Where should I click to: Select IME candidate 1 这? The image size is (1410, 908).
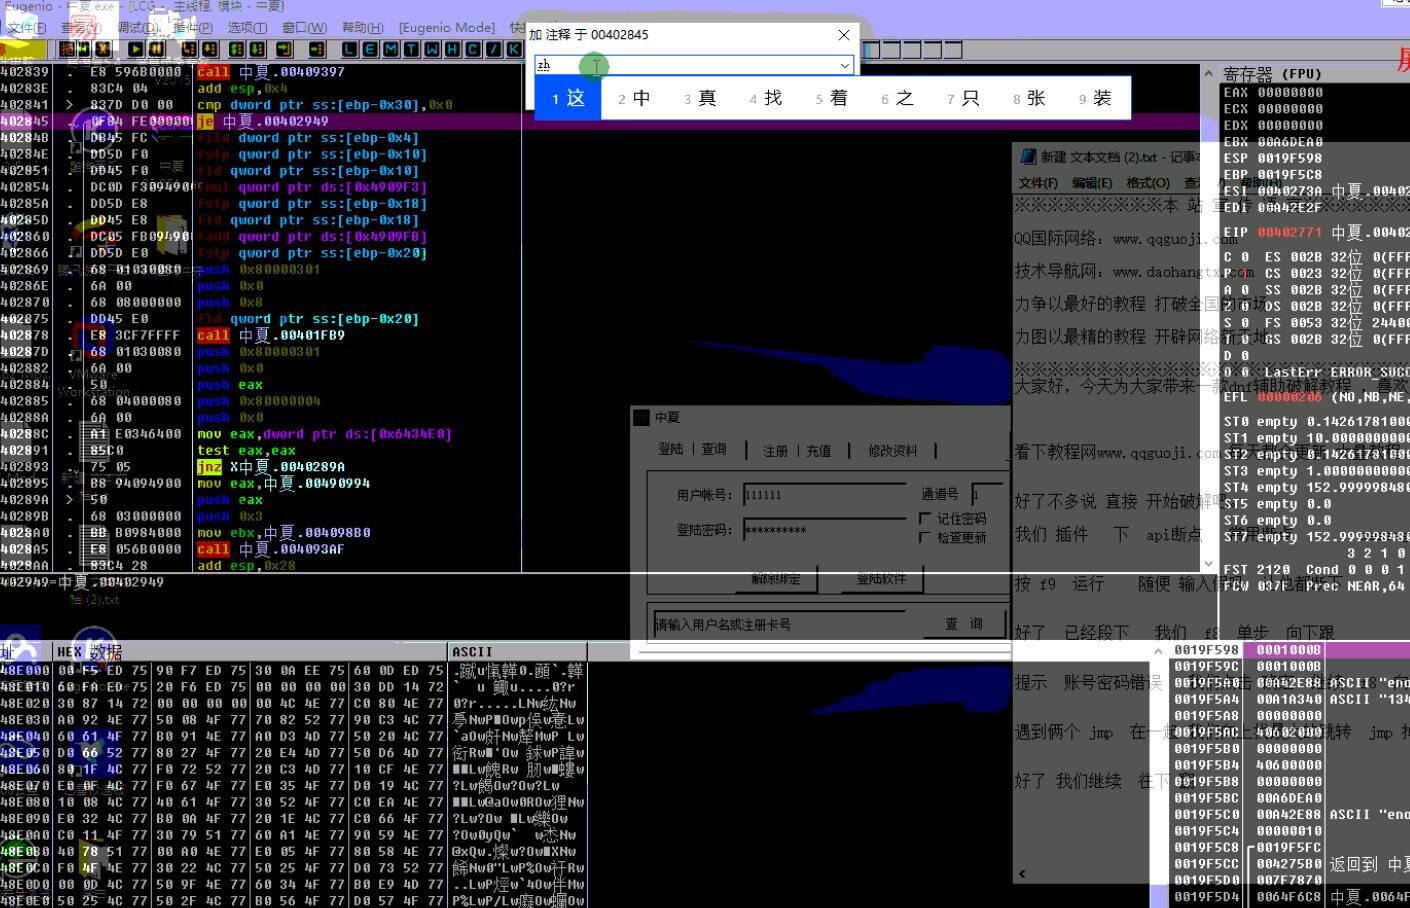tap(567, 98)
